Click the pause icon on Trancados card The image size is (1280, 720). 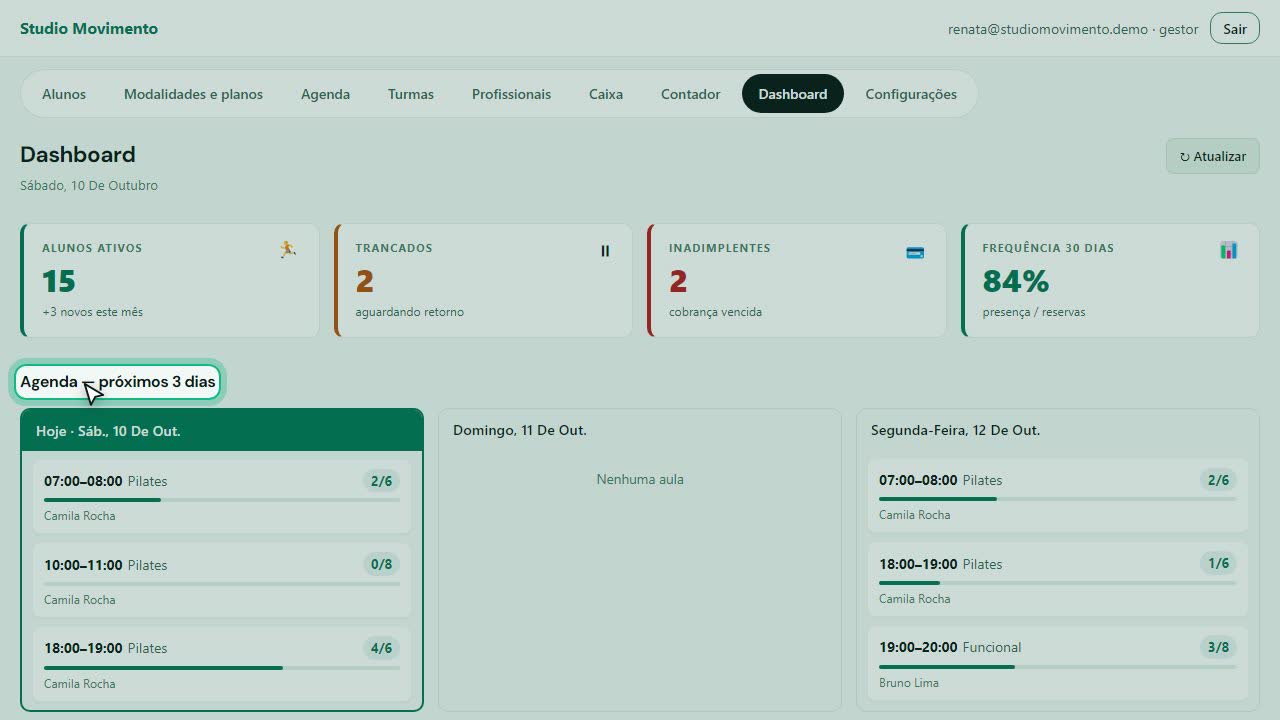(605, 251)
